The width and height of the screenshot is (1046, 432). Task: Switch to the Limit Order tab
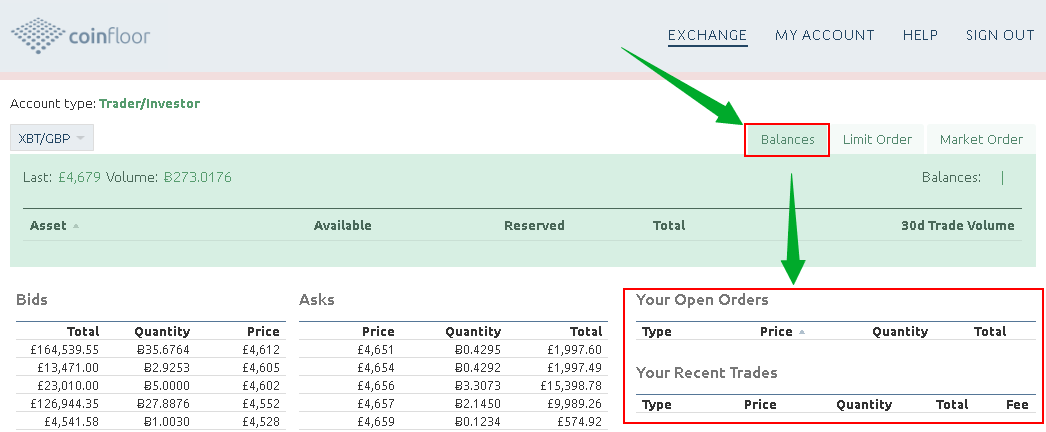(877, 140)
